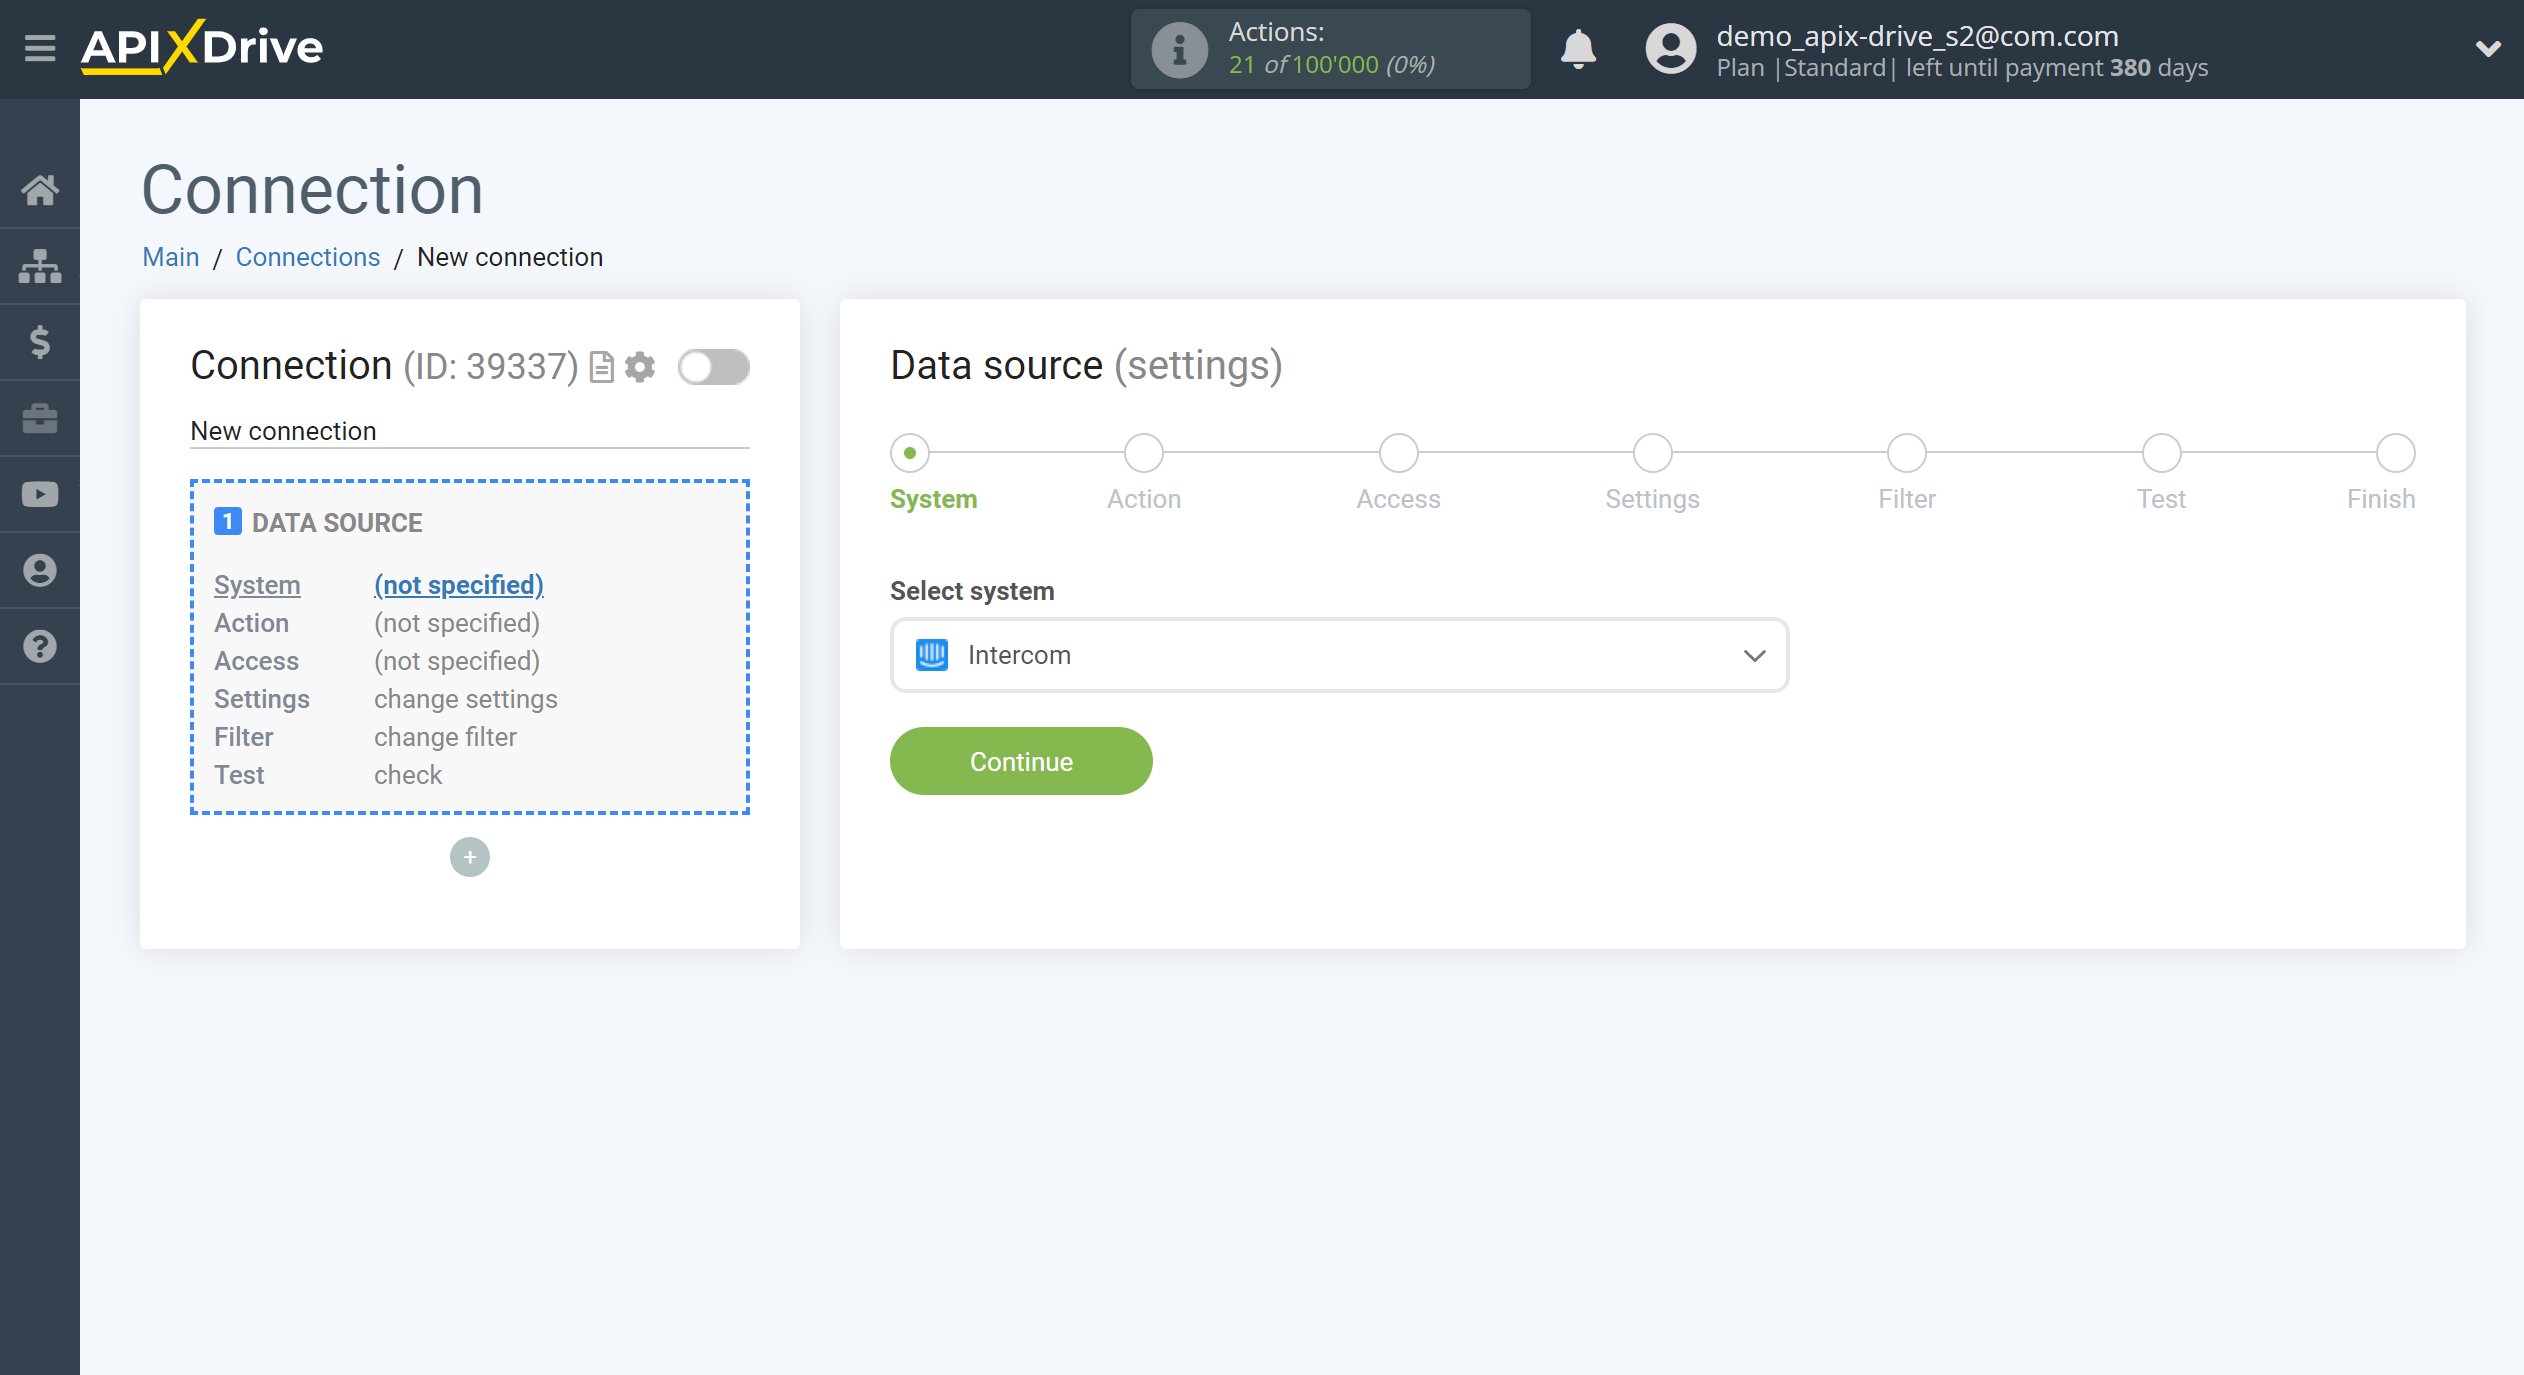Open the Connections sitemap sidebar icon
Viewport: 2524px width, 1375px height.
[40, 266]
